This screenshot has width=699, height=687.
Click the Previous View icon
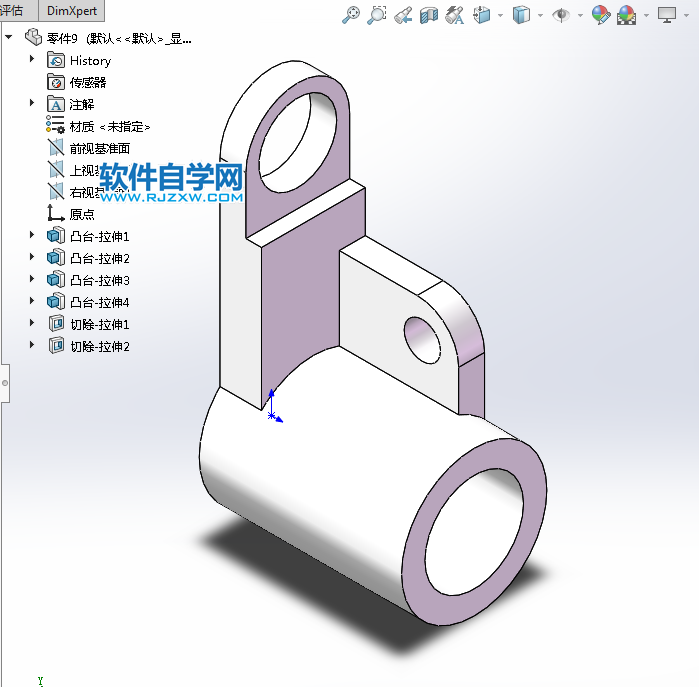point(403,16)
